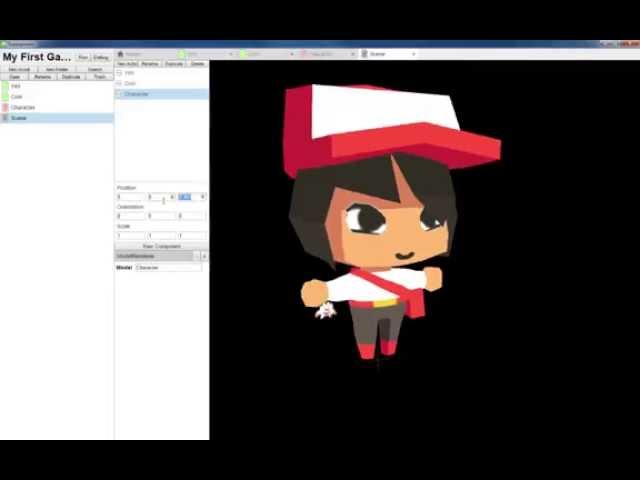Click the Duplicate button in scene actor toolbar
This screenshot has width=640, height=480.
174,64
